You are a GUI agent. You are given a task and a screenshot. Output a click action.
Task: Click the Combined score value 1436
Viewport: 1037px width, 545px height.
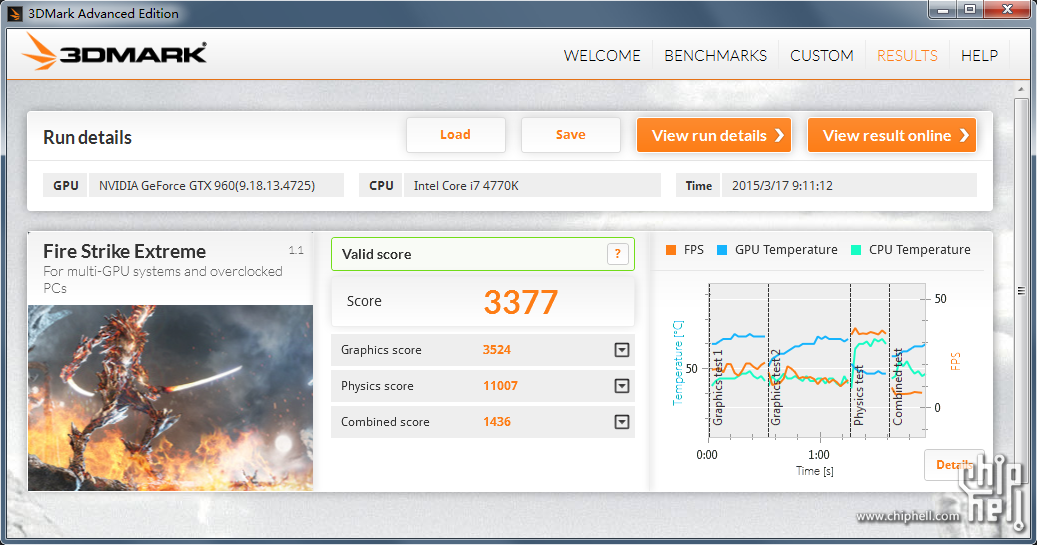pyautogui.click(x=497, y=422)
